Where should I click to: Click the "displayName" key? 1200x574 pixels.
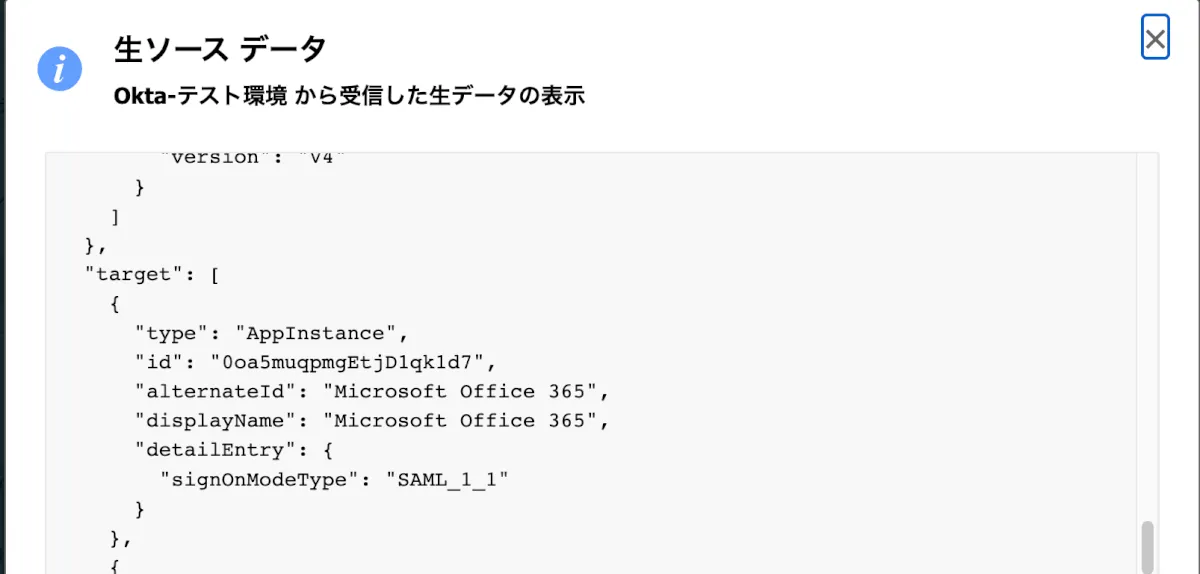(210, 420)
